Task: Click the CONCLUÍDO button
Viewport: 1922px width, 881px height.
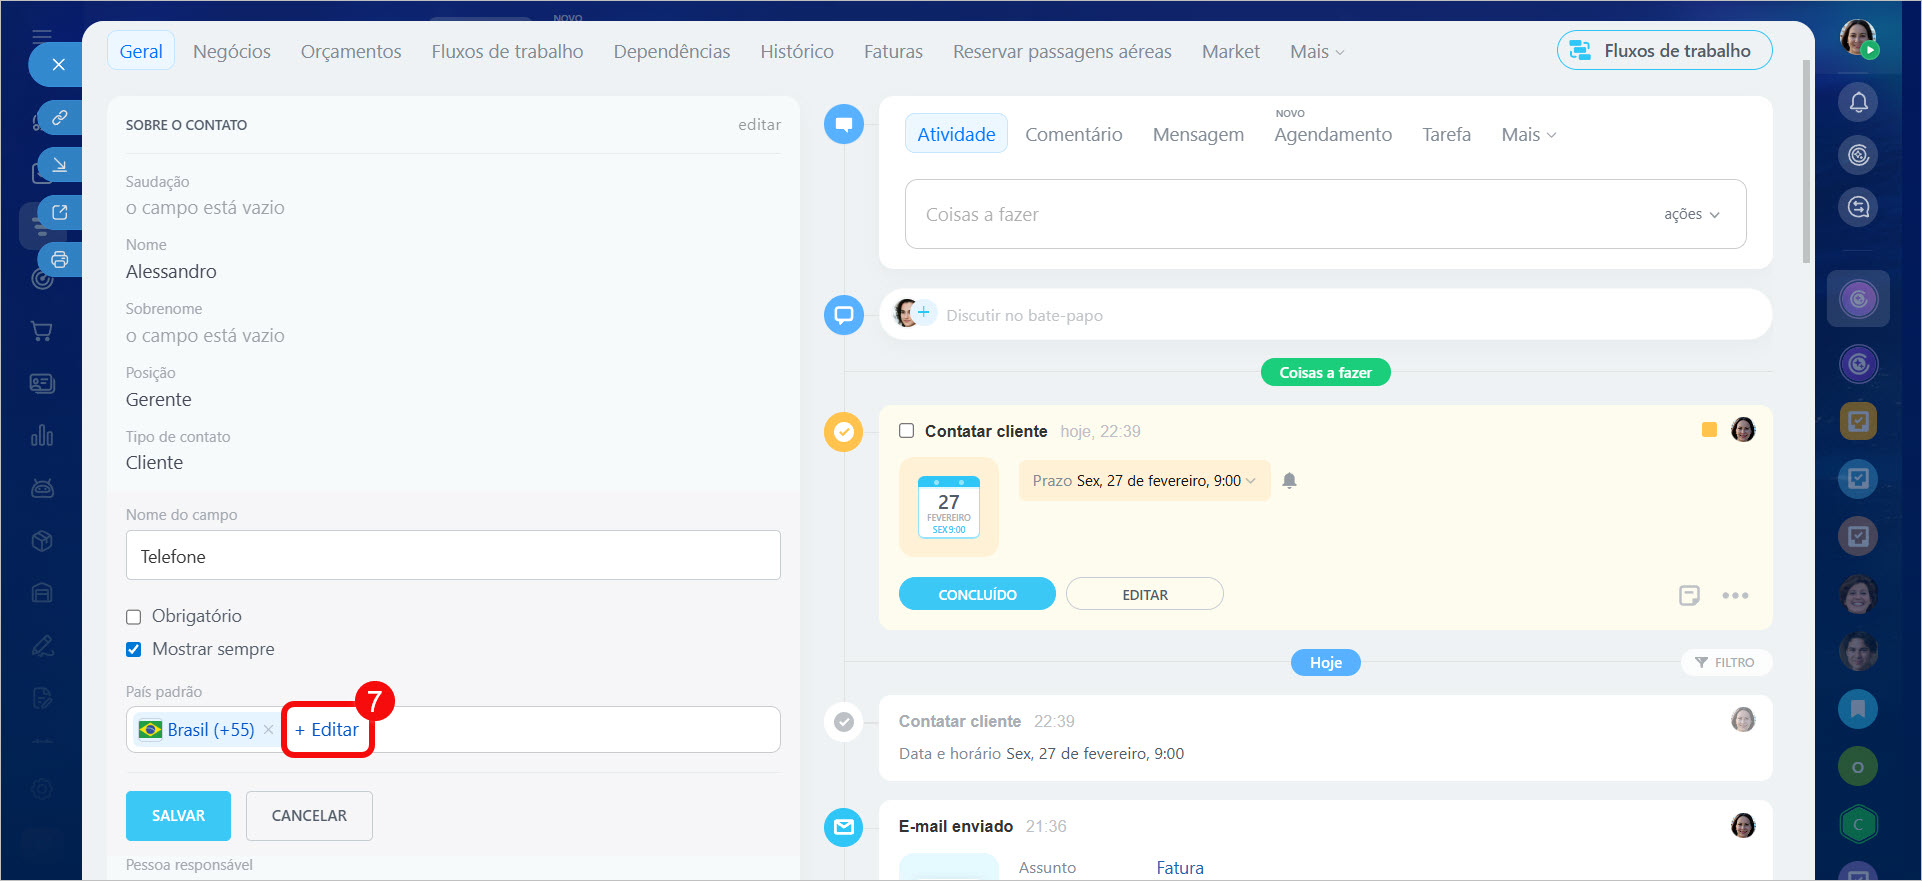Action: tap(977, 594)
